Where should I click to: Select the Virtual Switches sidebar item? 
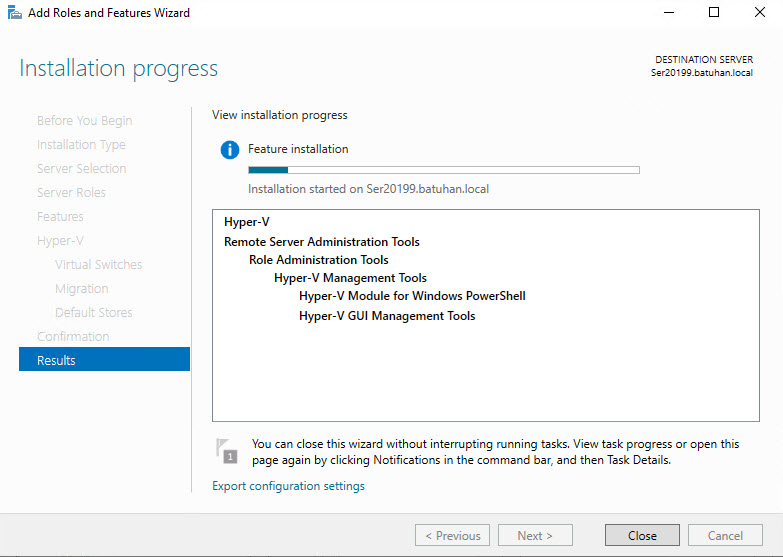[98, 264]
